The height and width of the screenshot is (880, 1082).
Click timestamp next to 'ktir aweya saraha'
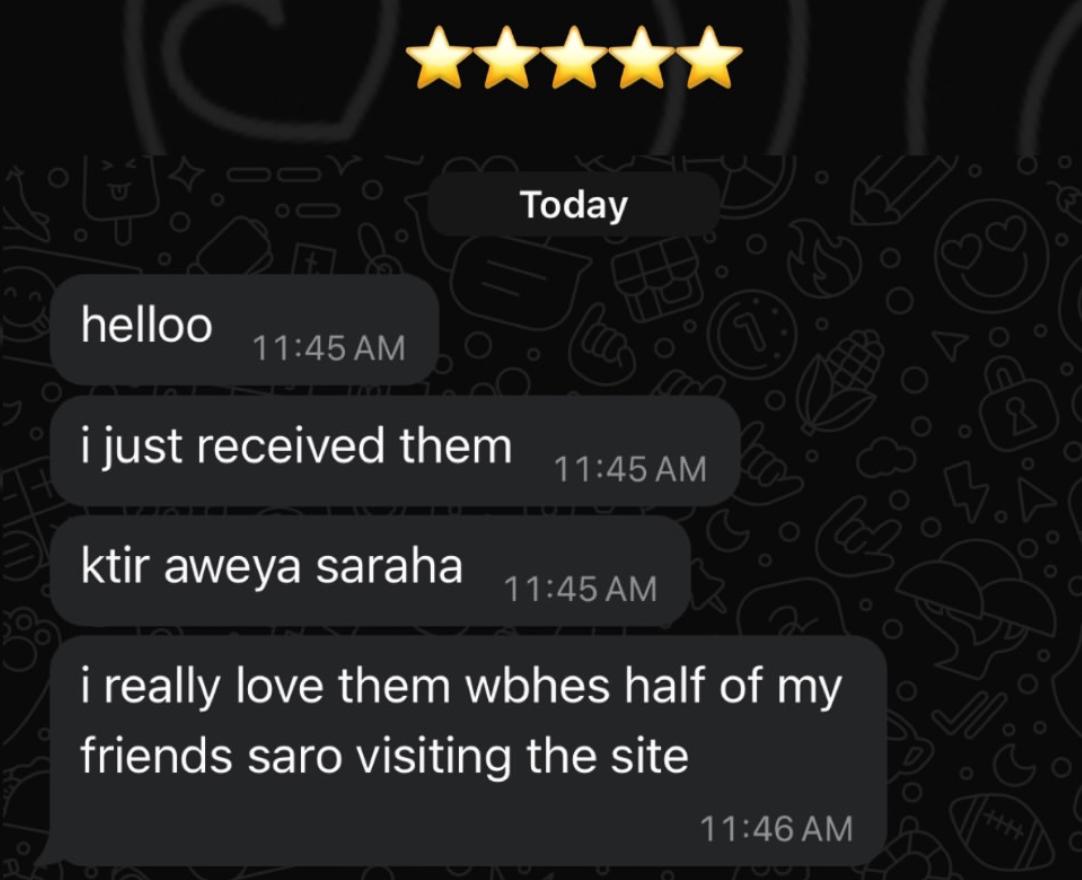[x=580, y=589]
